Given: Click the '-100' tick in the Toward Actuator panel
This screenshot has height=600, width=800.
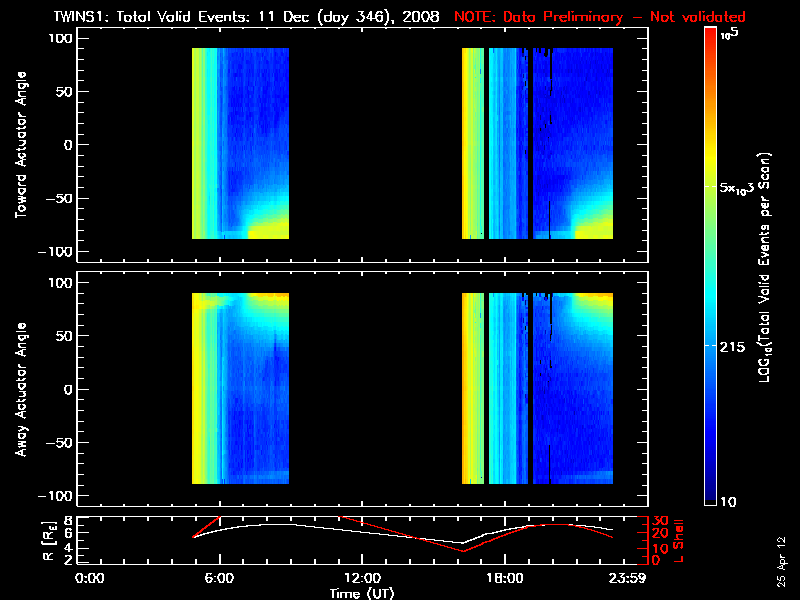Looking at the screenshot, I should click(57, 252).
